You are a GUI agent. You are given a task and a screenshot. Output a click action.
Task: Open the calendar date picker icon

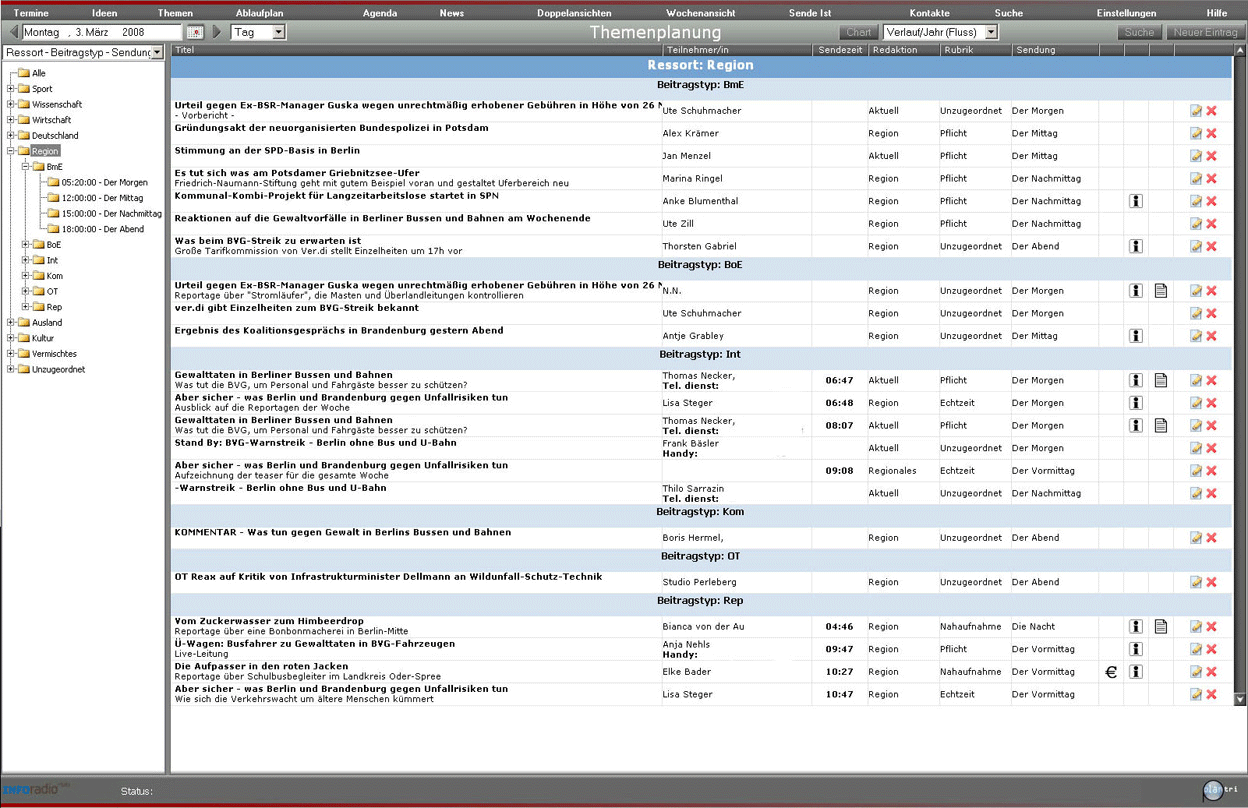pyautogui.click(x=196, y=32)
